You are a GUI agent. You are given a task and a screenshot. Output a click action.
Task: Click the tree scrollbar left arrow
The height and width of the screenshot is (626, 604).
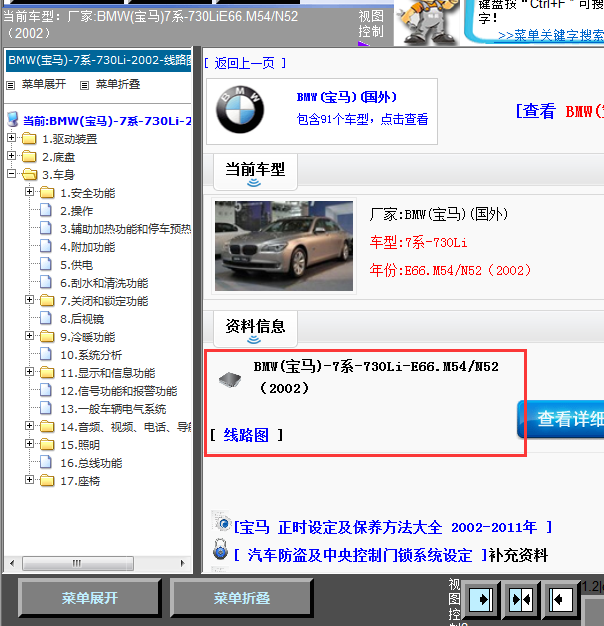pyautogui.click(x=12, y=563)
